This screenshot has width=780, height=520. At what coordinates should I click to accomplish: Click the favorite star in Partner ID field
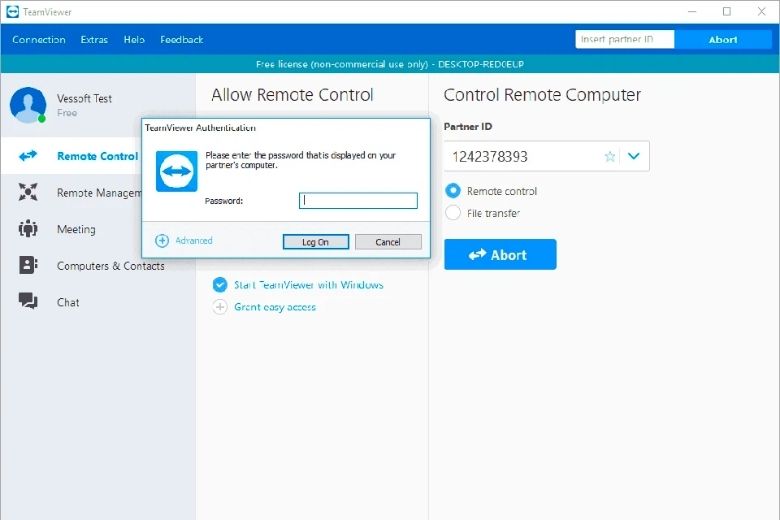tap(610, 157)
